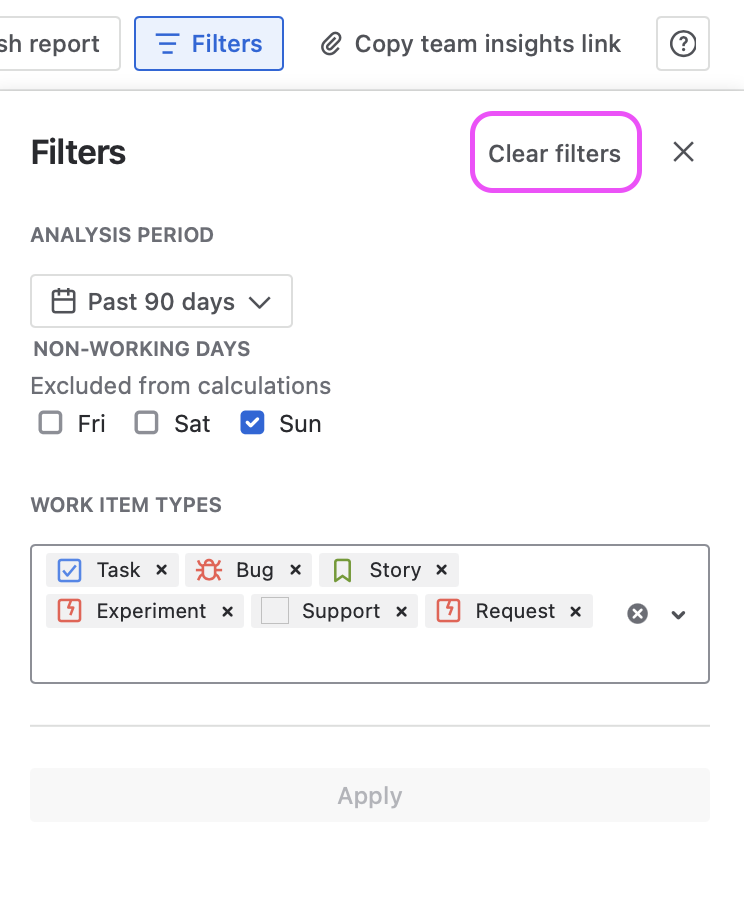744x905 pixels.
Task: Expand the work item types chevron
Action: [x=678, y=615]
